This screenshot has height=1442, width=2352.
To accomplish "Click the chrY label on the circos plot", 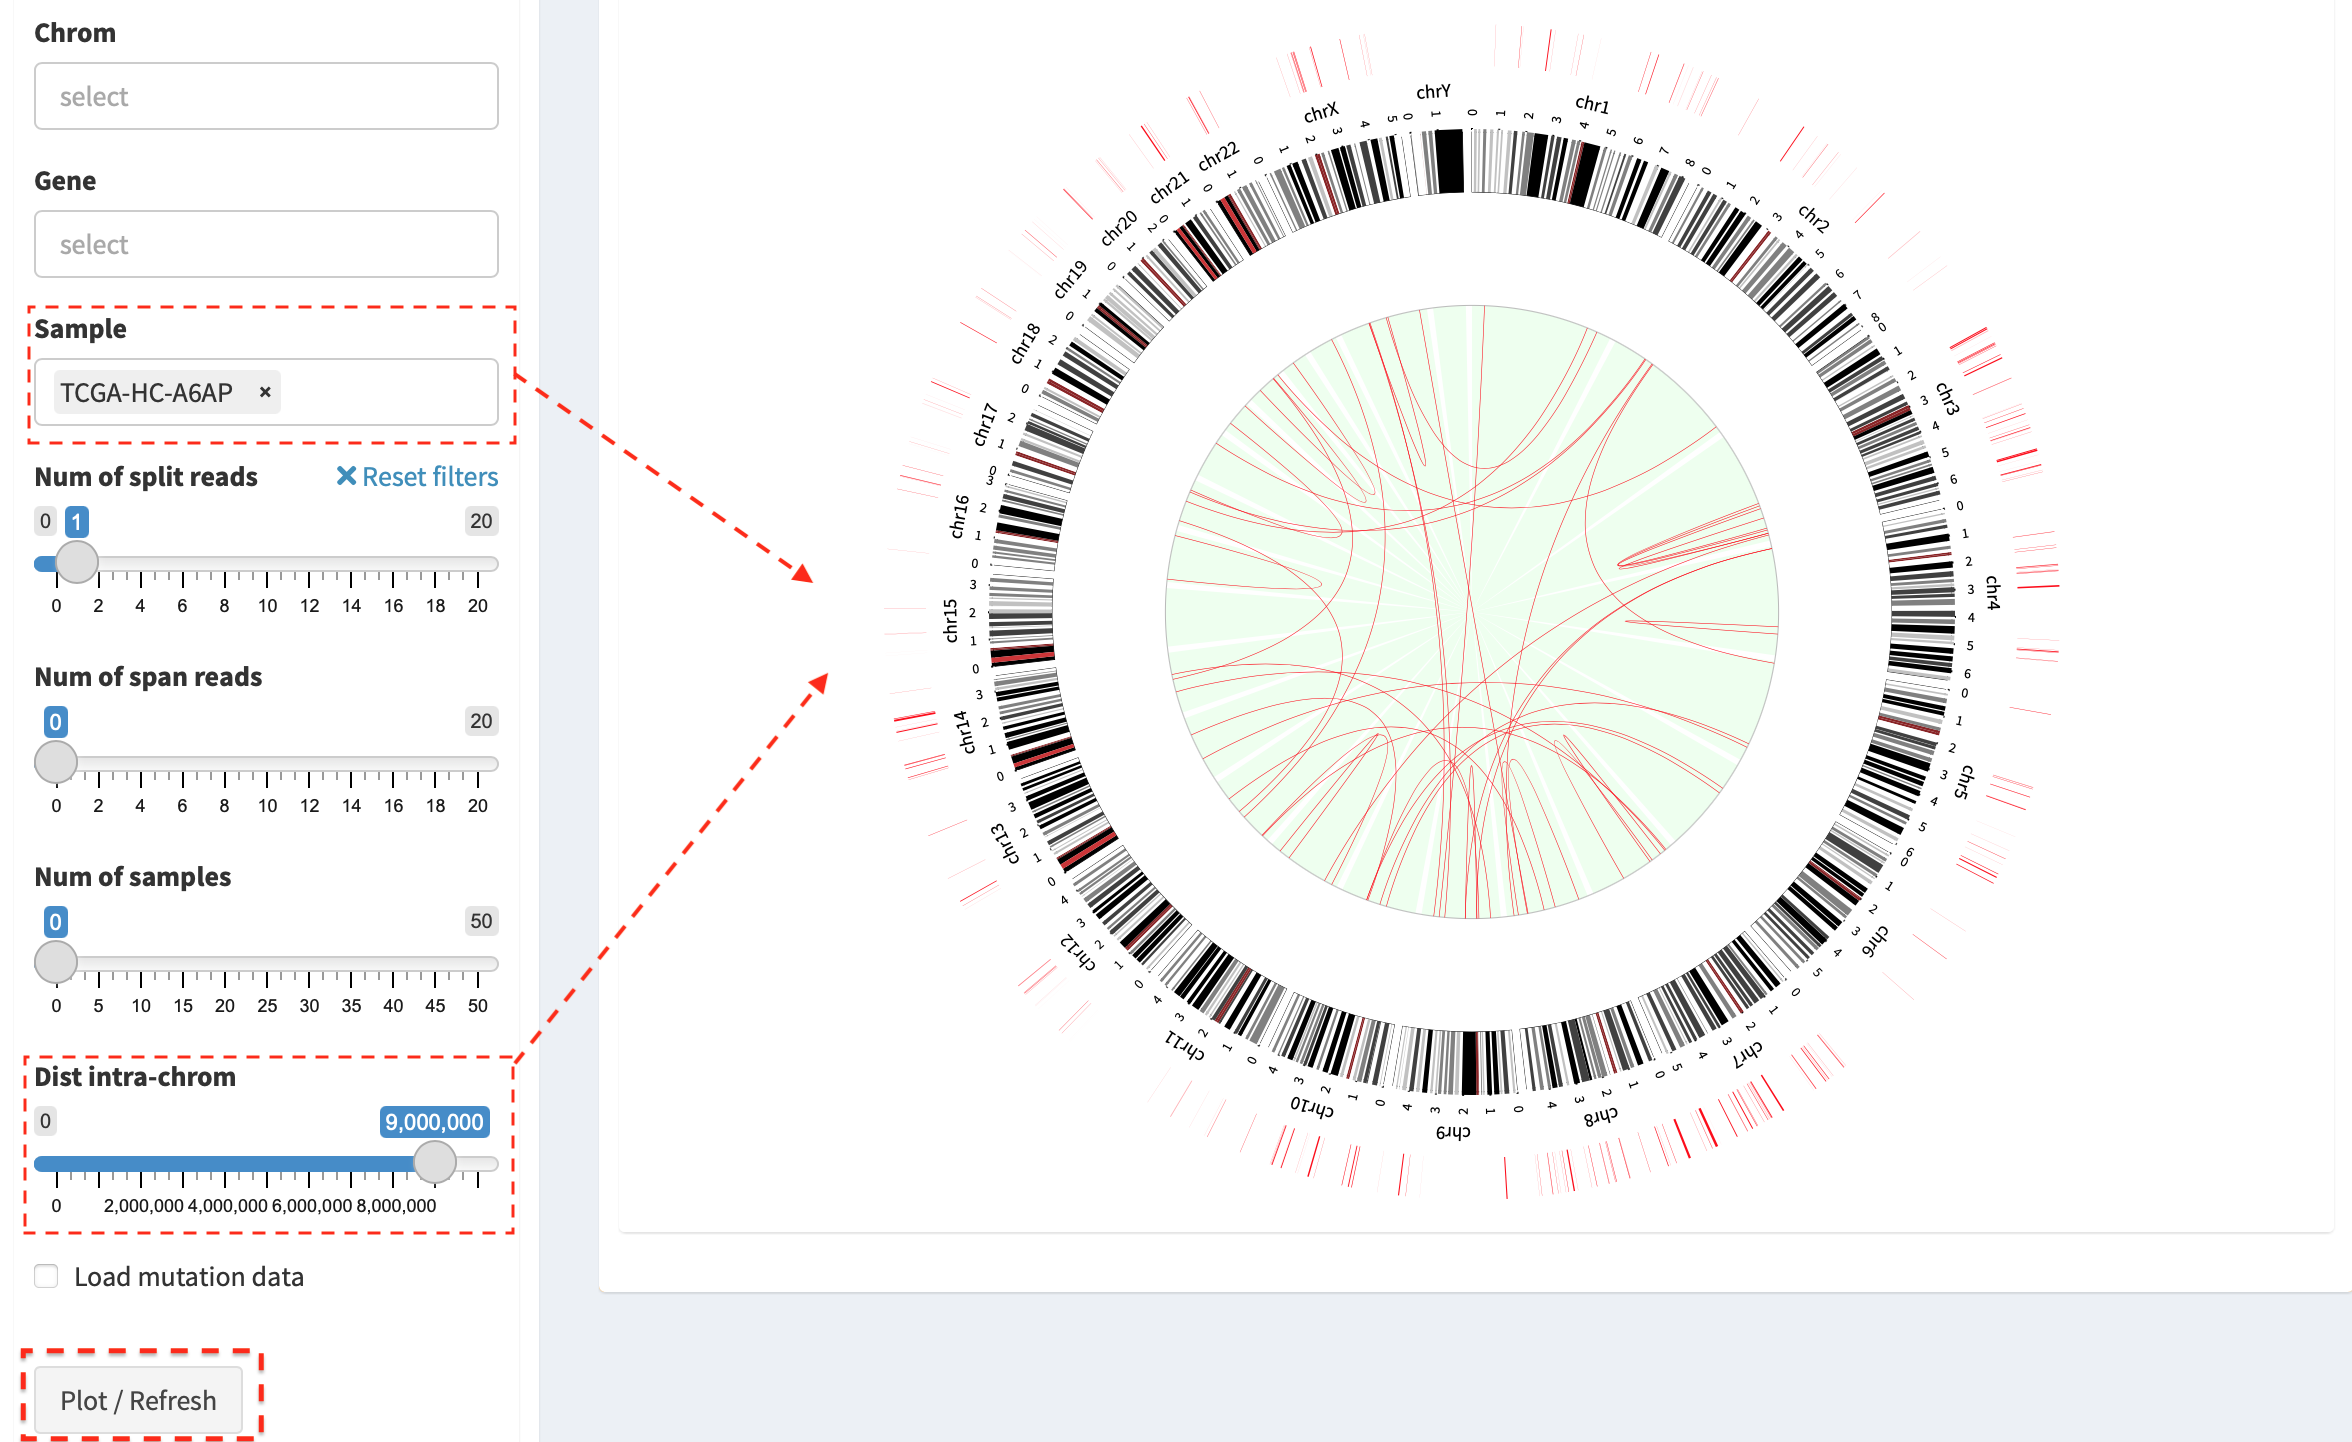I will 1433,91.
